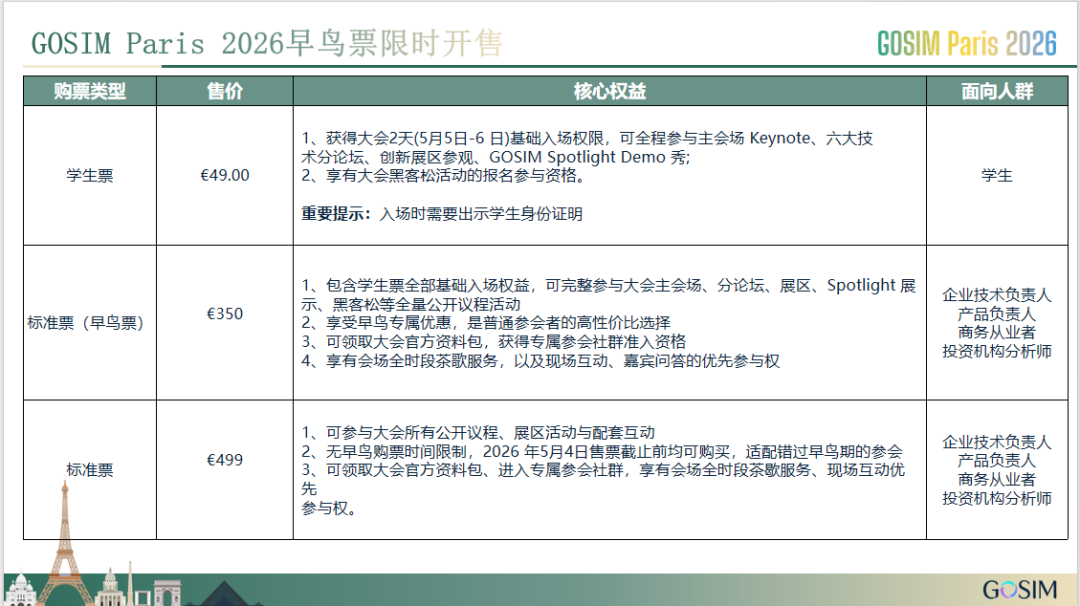Click the line mentioning "GOSIM Spotlight Demo 秀"
This screenshot has width=1080, height=606.
(x=496, y=157)
